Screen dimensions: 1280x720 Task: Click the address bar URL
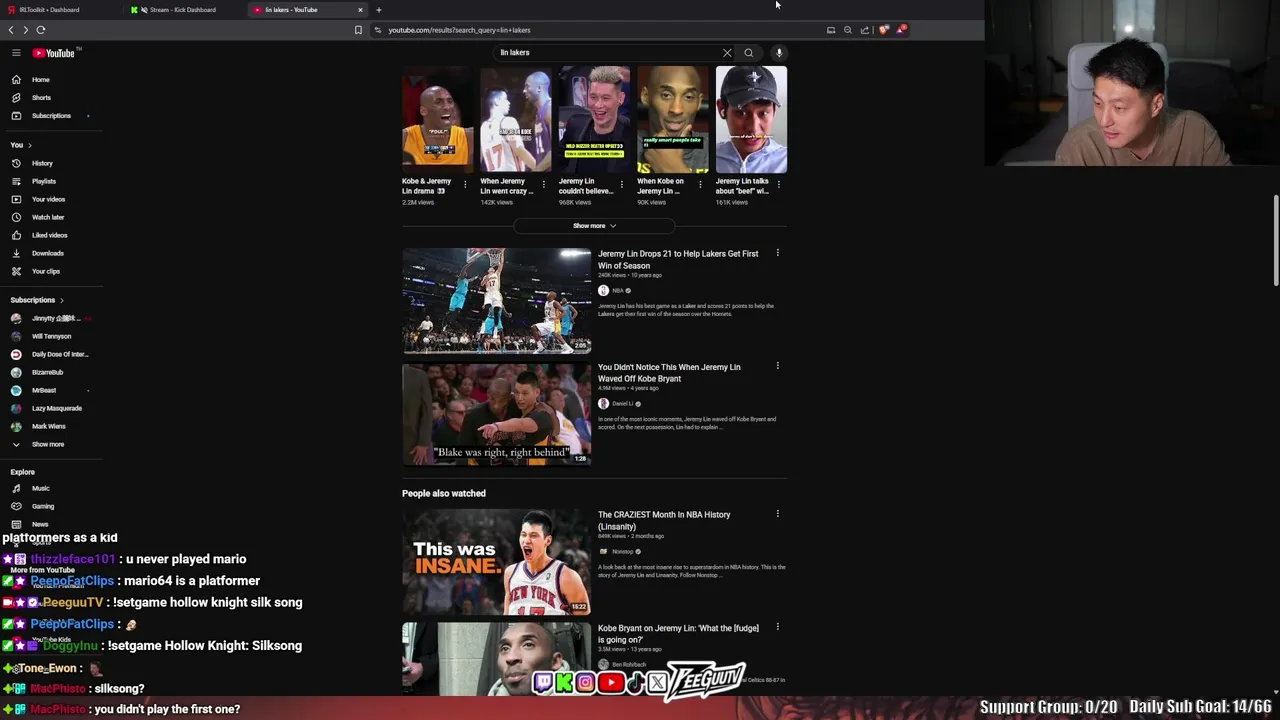[459, 30]
